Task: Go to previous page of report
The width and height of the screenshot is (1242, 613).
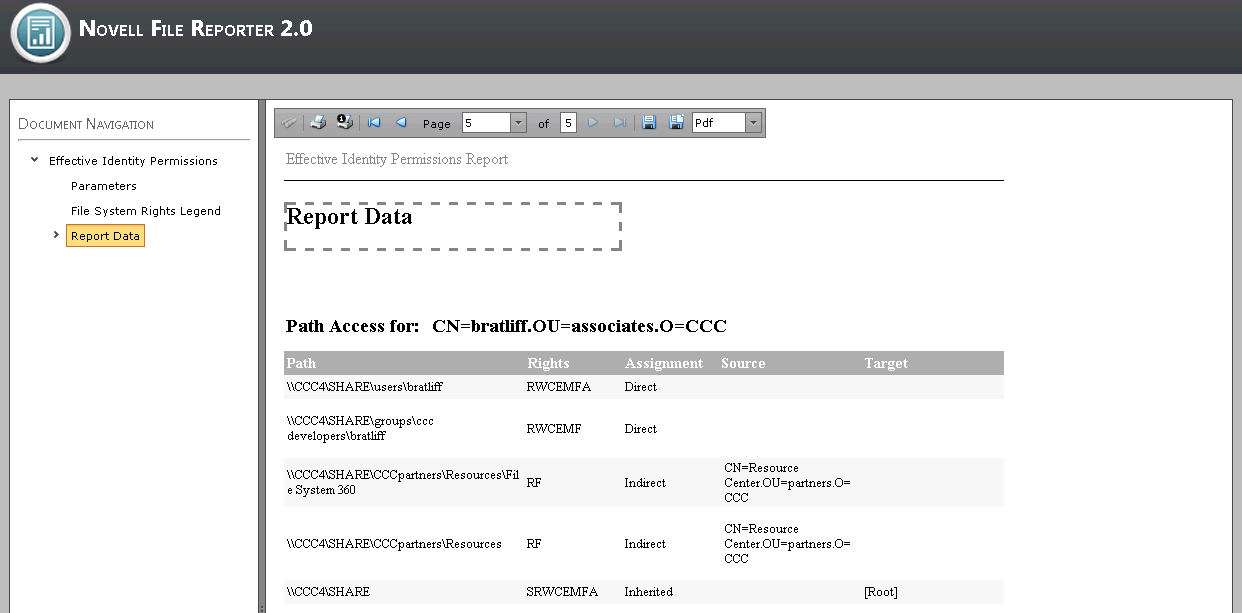Action: click(x=401, y=123)
